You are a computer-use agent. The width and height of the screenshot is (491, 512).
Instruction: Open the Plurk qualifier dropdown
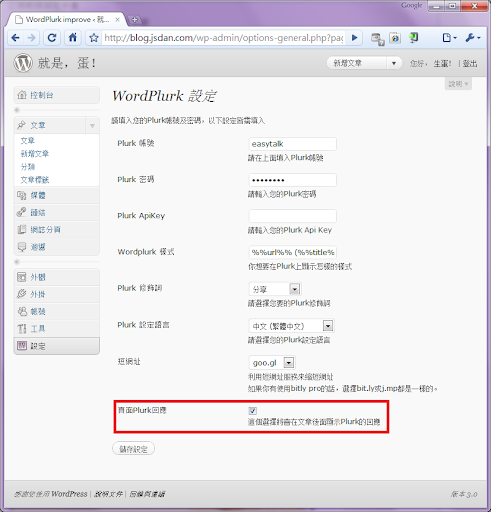[275, 289]
